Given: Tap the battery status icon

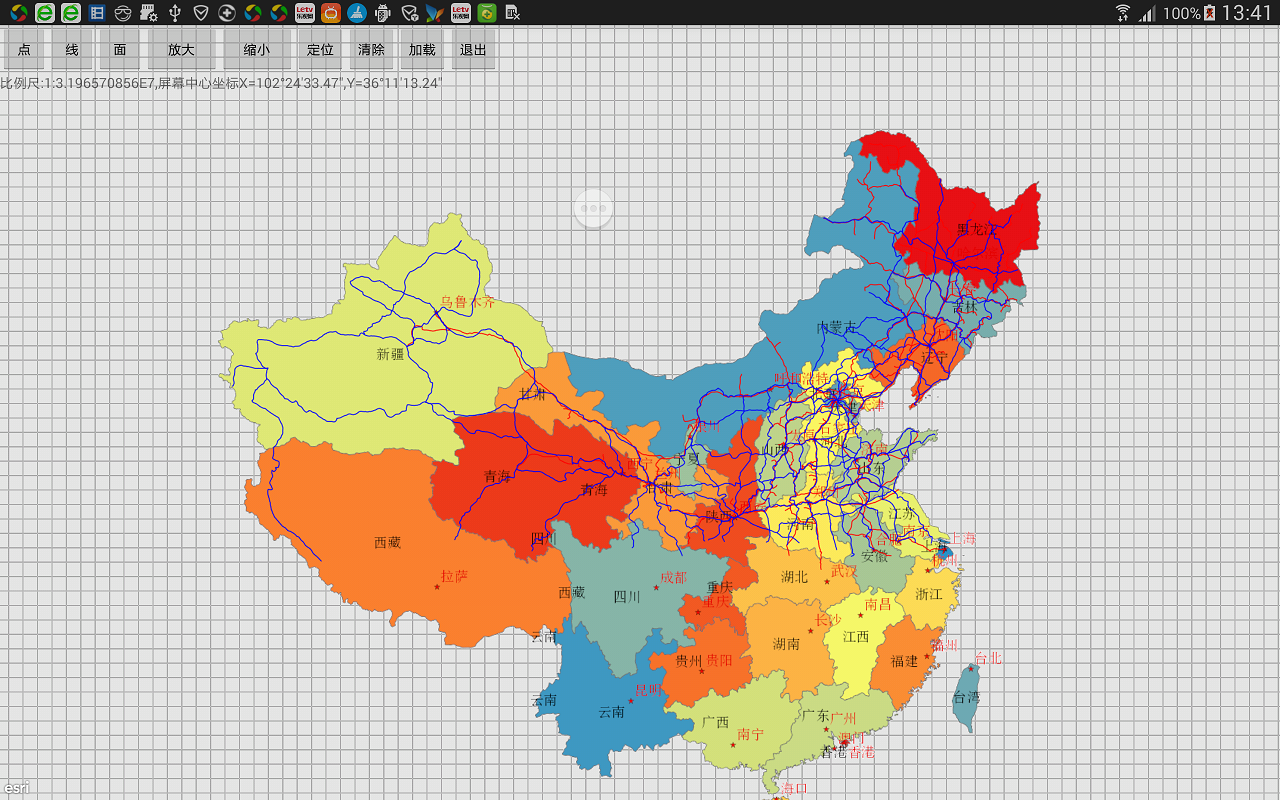Looking at the screenshot, I should pos(1209,13).
